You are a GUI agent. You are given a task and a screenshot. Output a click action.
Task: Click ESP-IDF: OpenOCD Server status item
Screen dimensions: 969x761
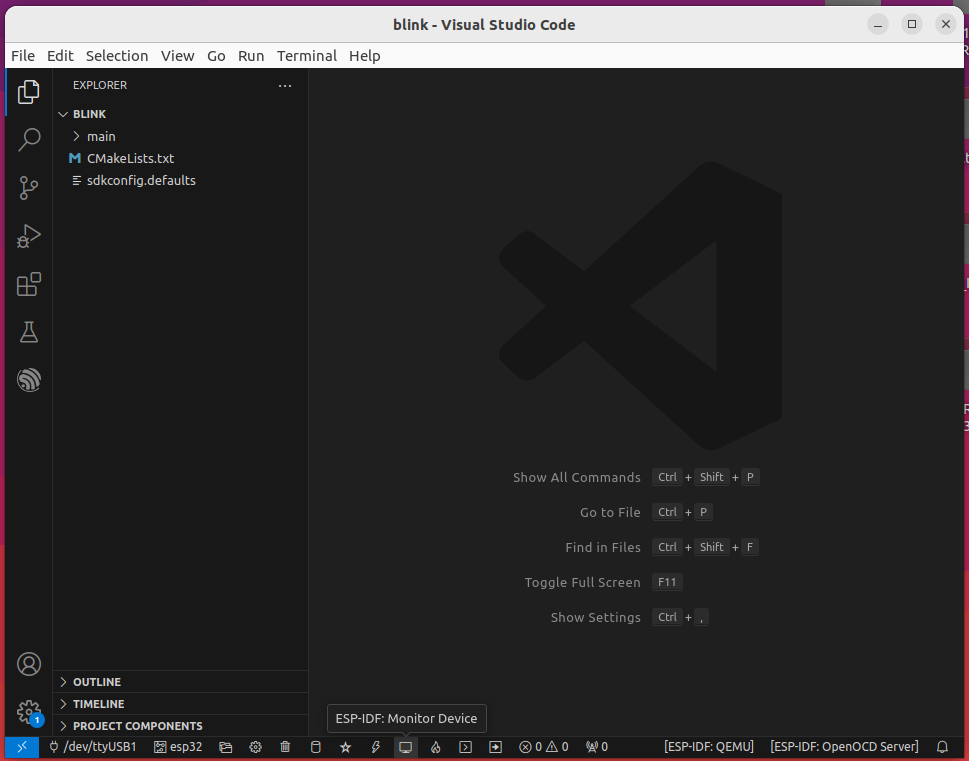coord(844,747)
